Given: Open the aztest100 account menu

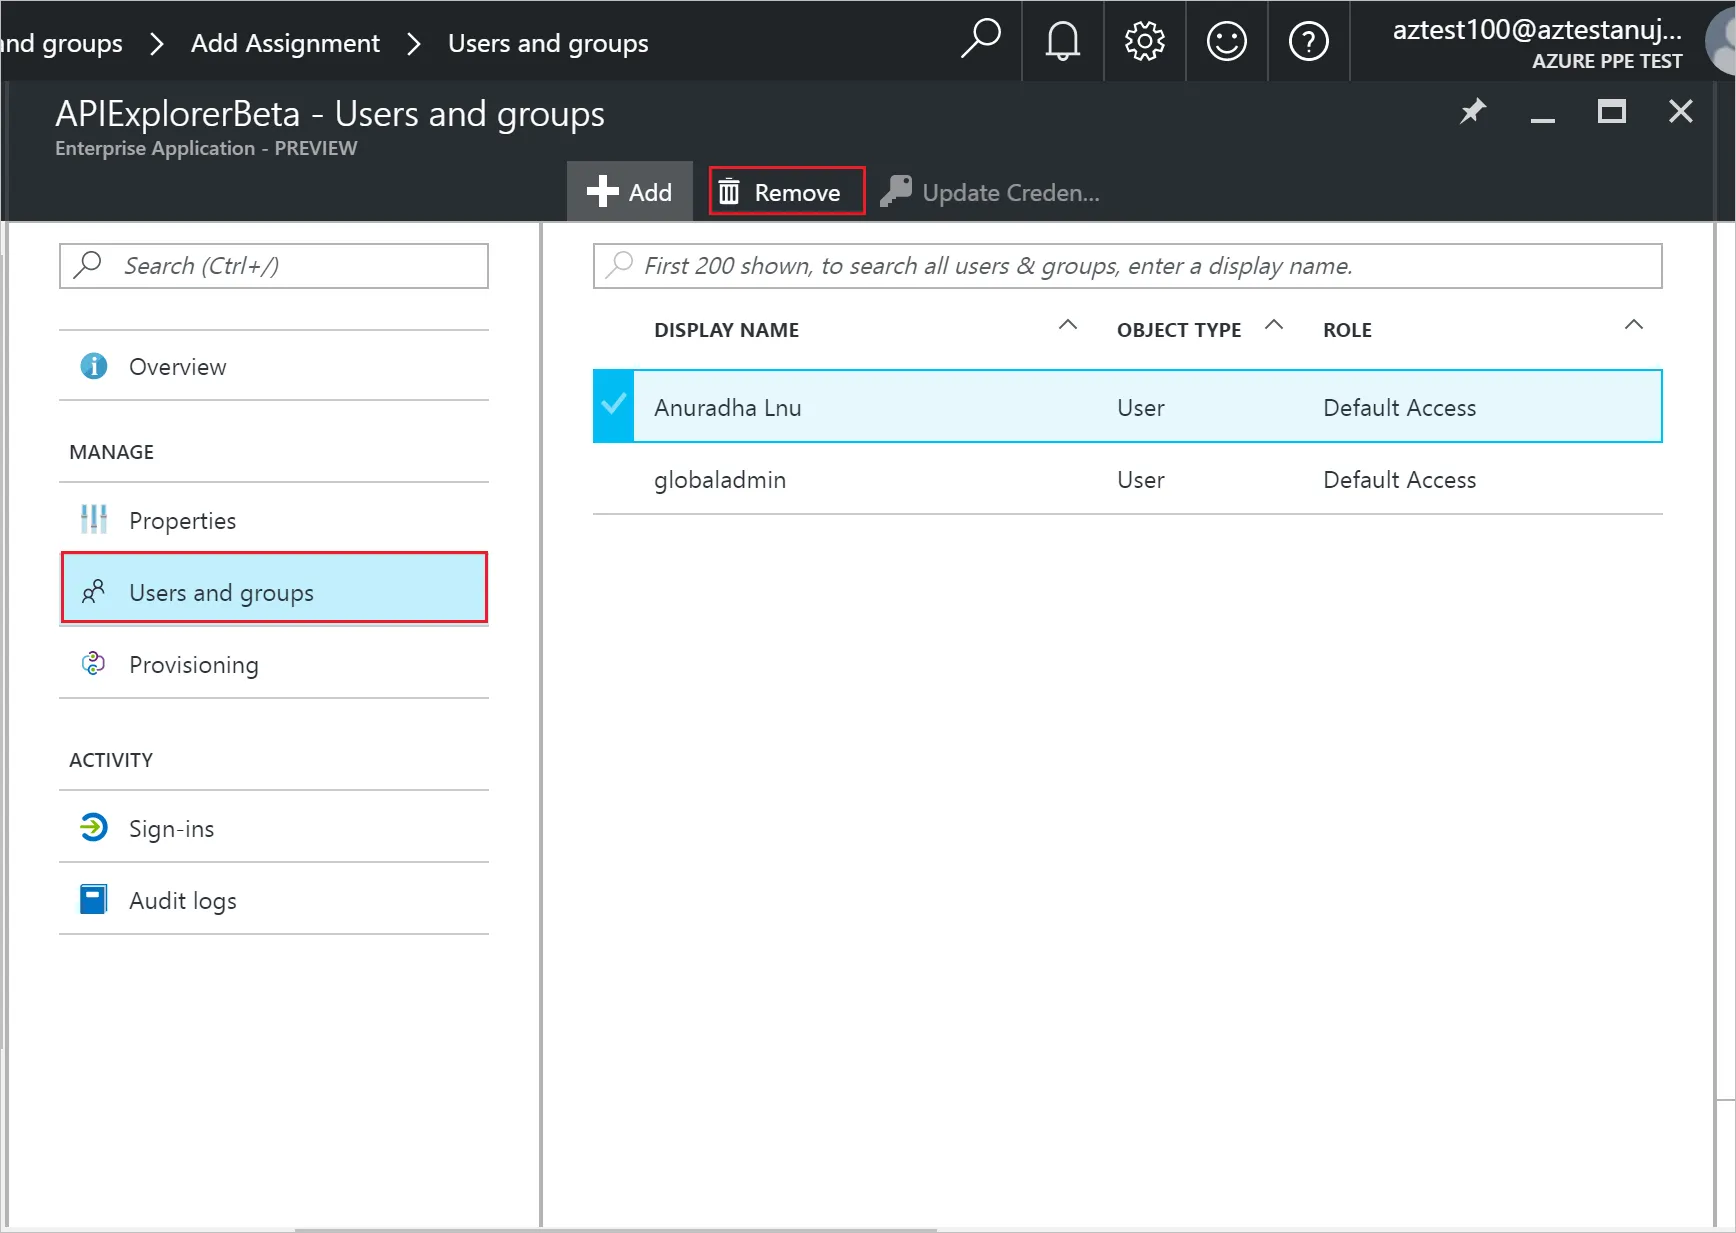Looking at the screenshot, I should [1537, 43].
